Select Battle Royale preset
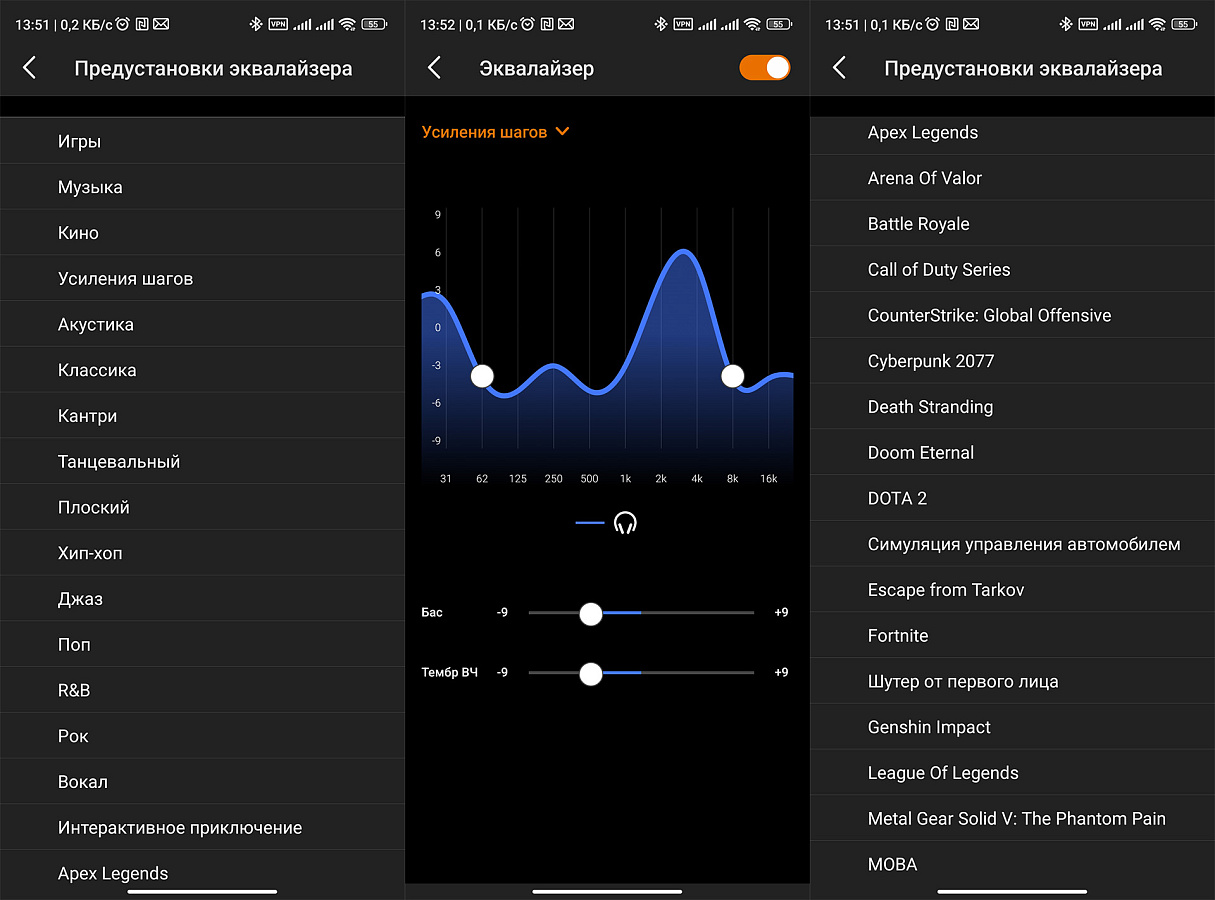The width and height of the screenshot is (1215, 900). [1012, 224]
